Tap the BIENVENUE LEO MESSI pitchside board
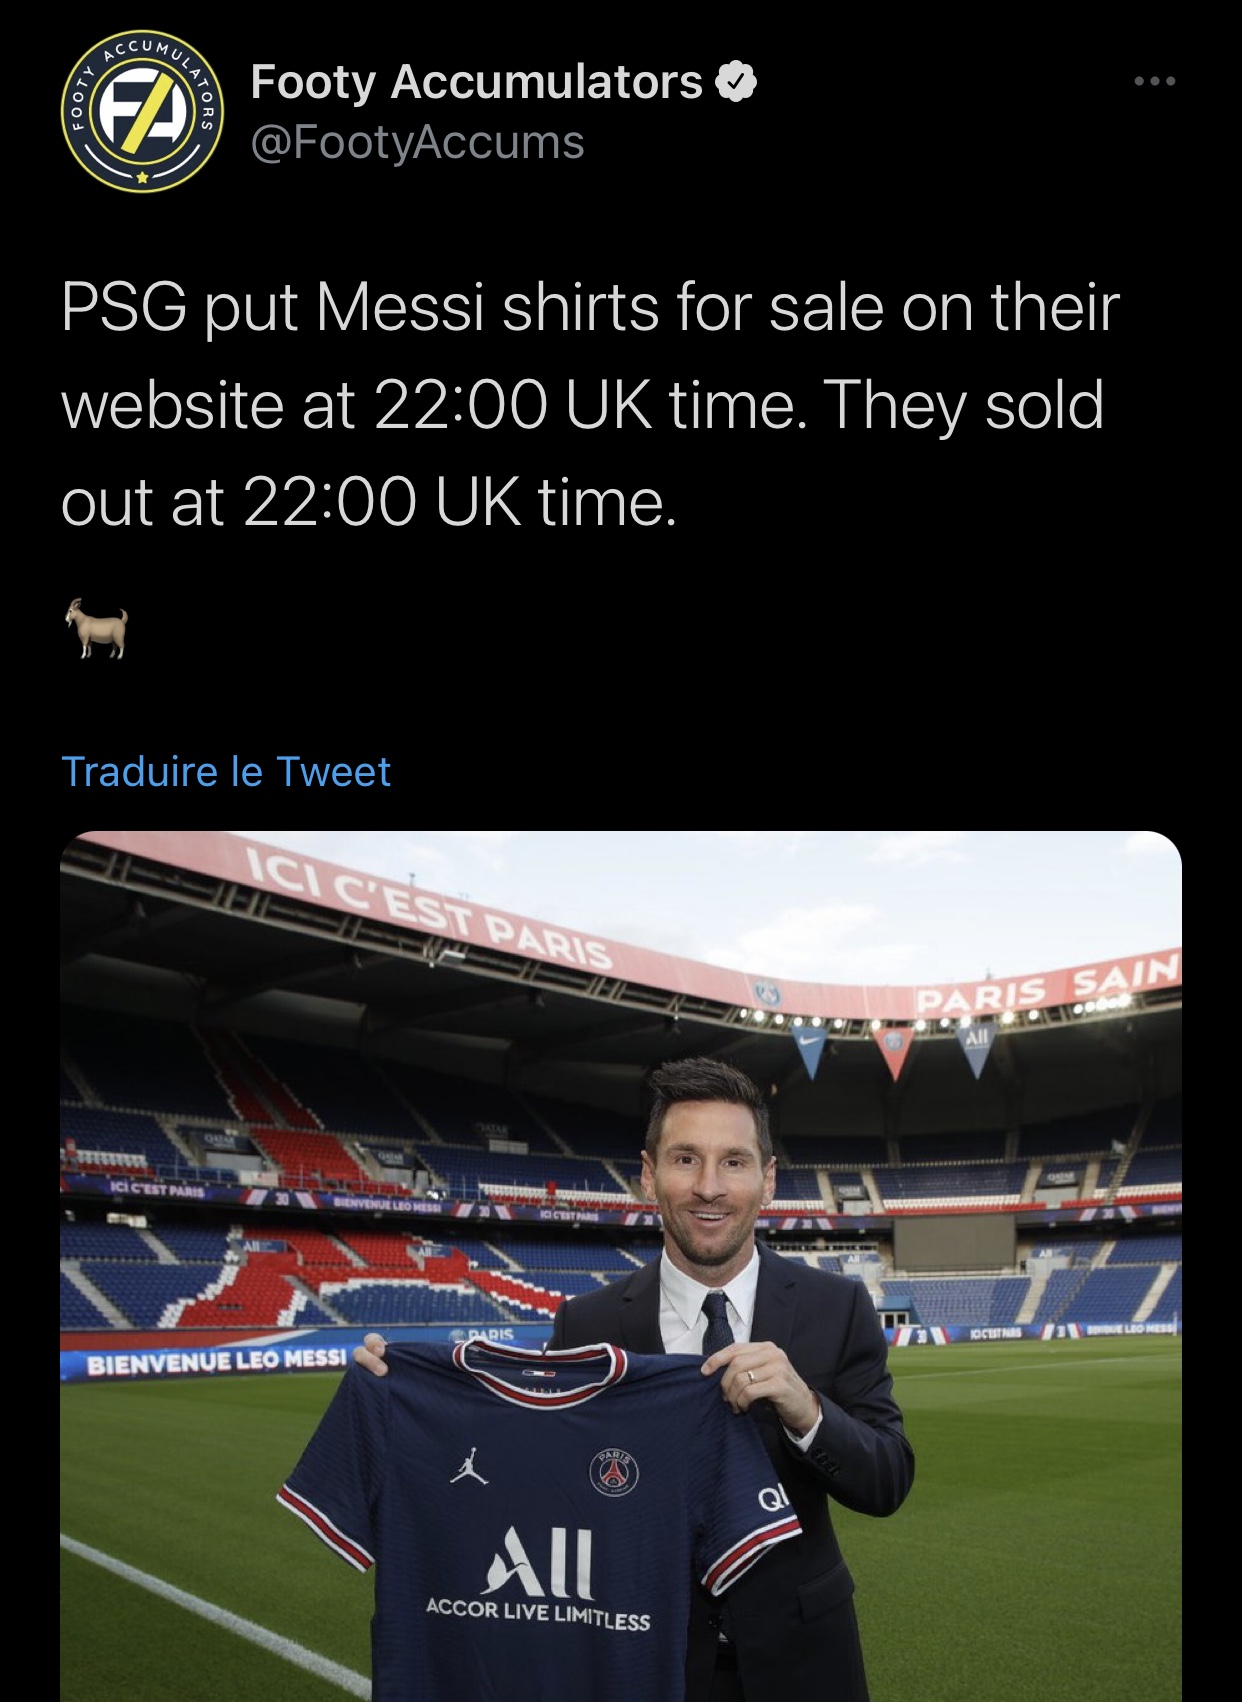The height and width of the screenshot is (1702, 1242). tap(215, 1362)
